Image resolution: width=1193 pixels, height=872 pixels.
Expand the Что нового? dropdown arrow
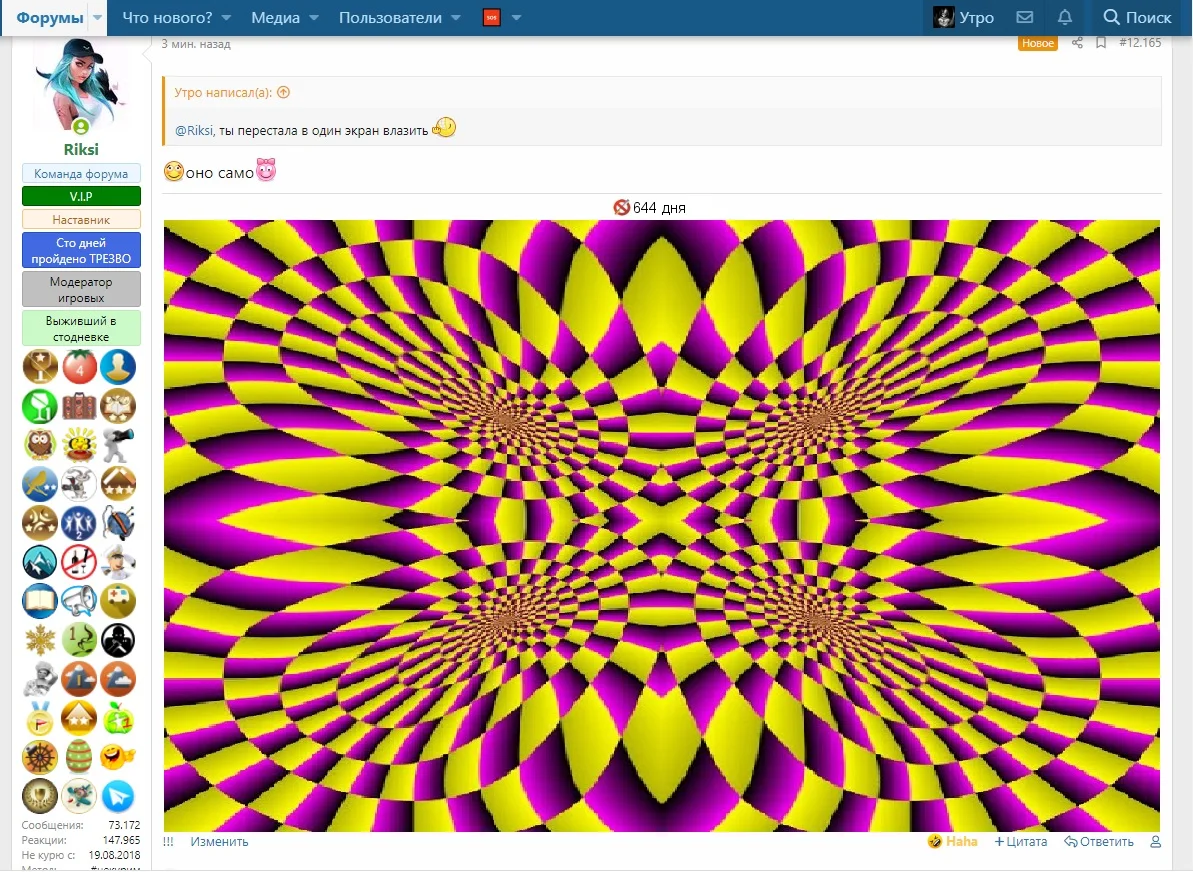pos(226,17)
